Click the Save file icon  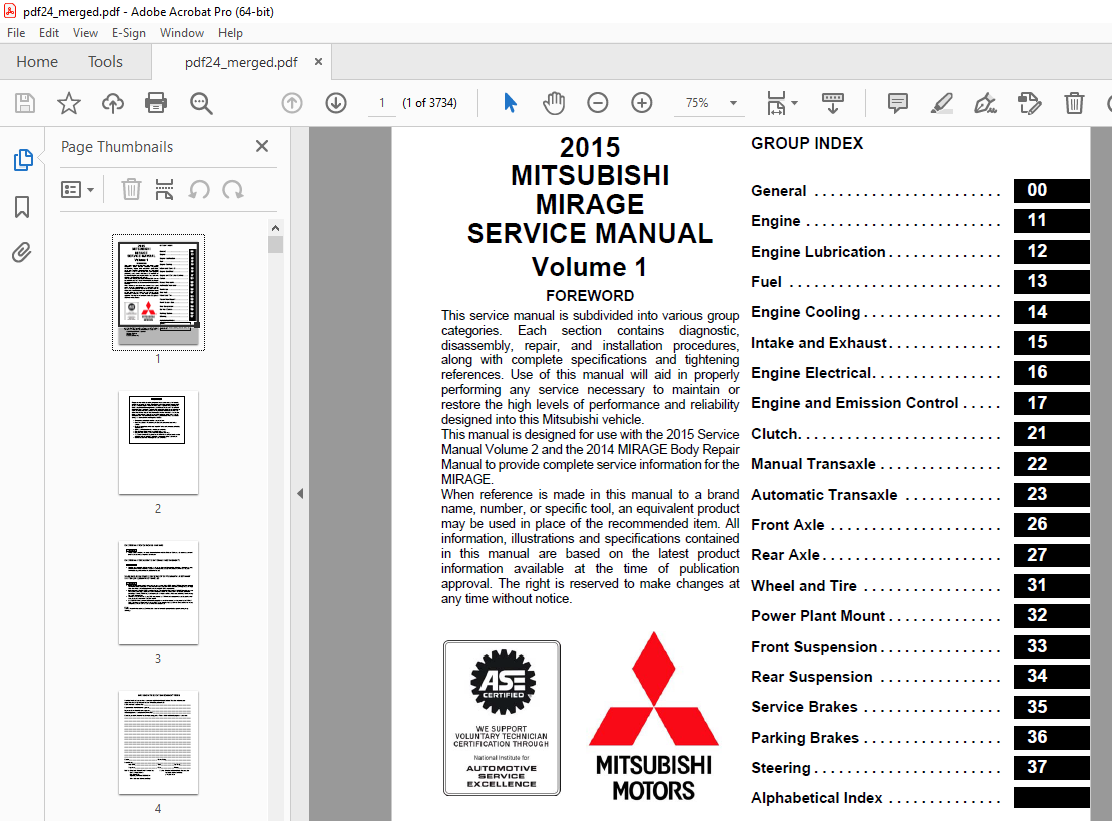[25, 104]
